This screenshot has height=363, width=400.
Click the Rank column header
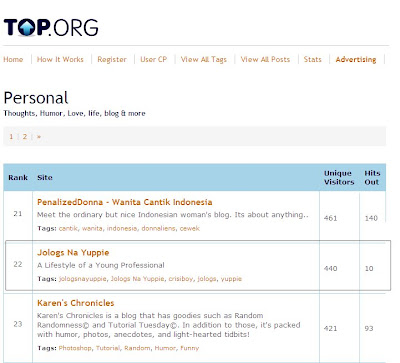pos(18,178)
